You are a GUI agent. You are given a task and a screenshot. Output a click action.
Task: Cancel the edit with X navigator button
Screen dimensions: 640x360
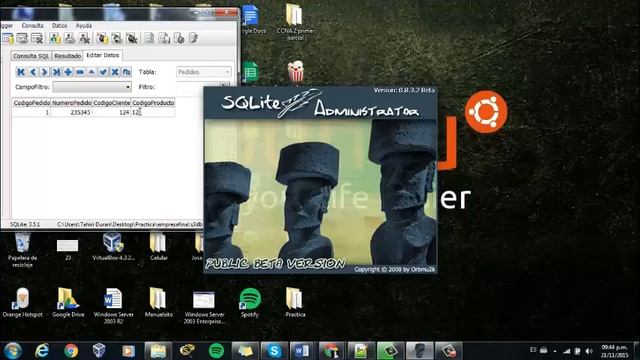tap(115, 72)
